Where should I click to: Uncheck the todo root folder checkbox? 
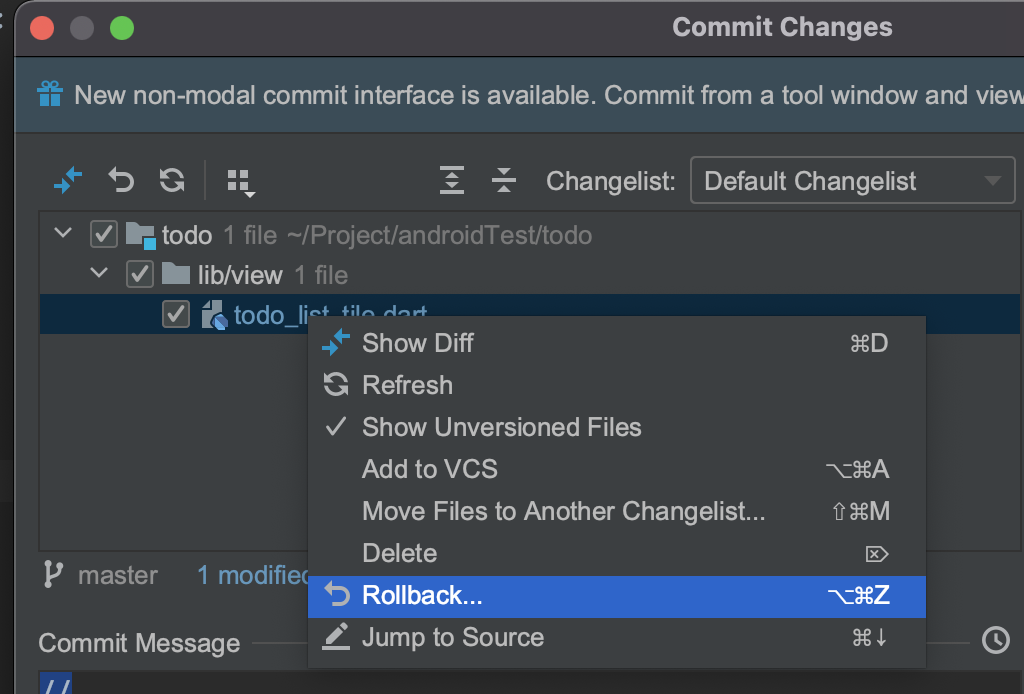click(103, 235)
